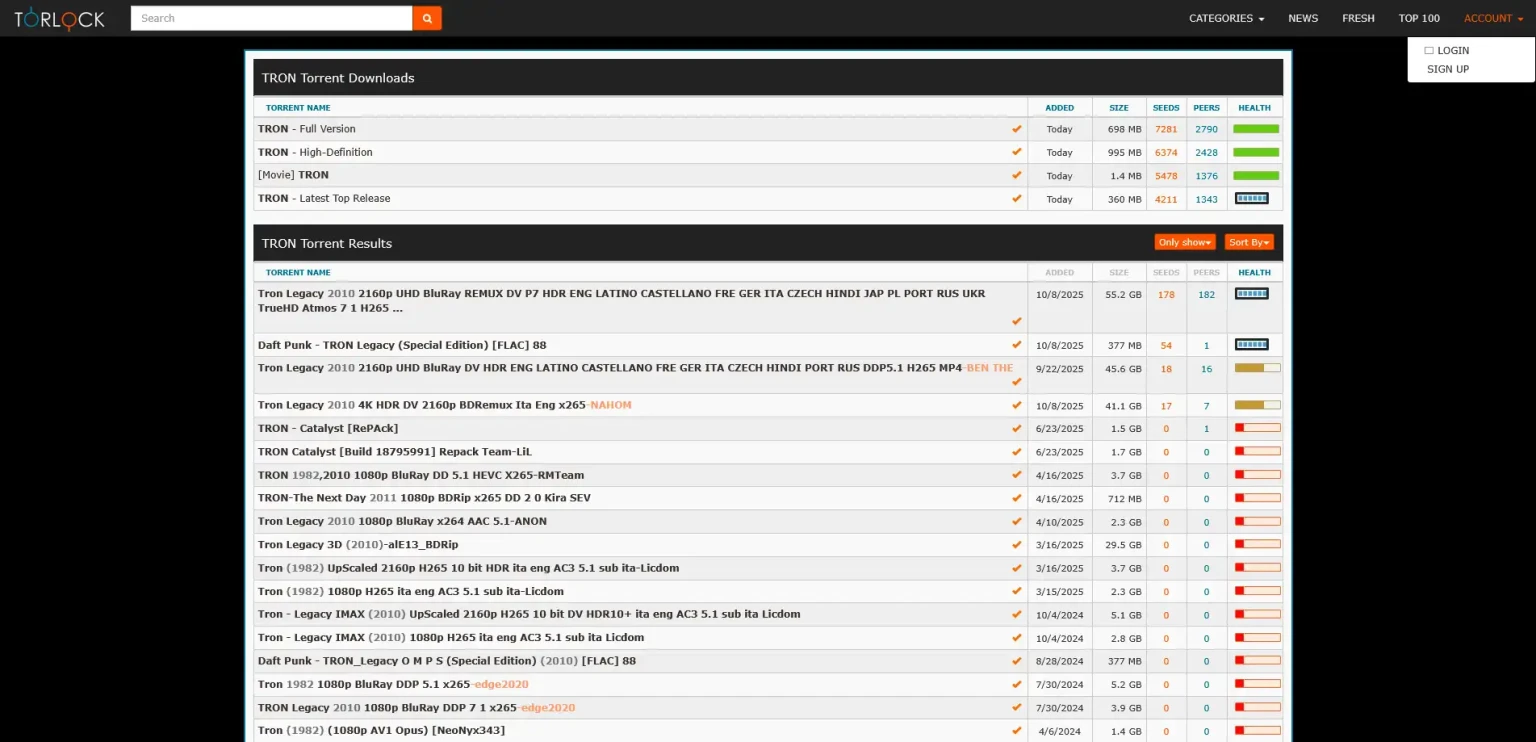This screenshot has width=1536, height=742.
Task: Click checkmark on Tron (1982) UpScaled 2160p row
Action: pos(1017,568)
